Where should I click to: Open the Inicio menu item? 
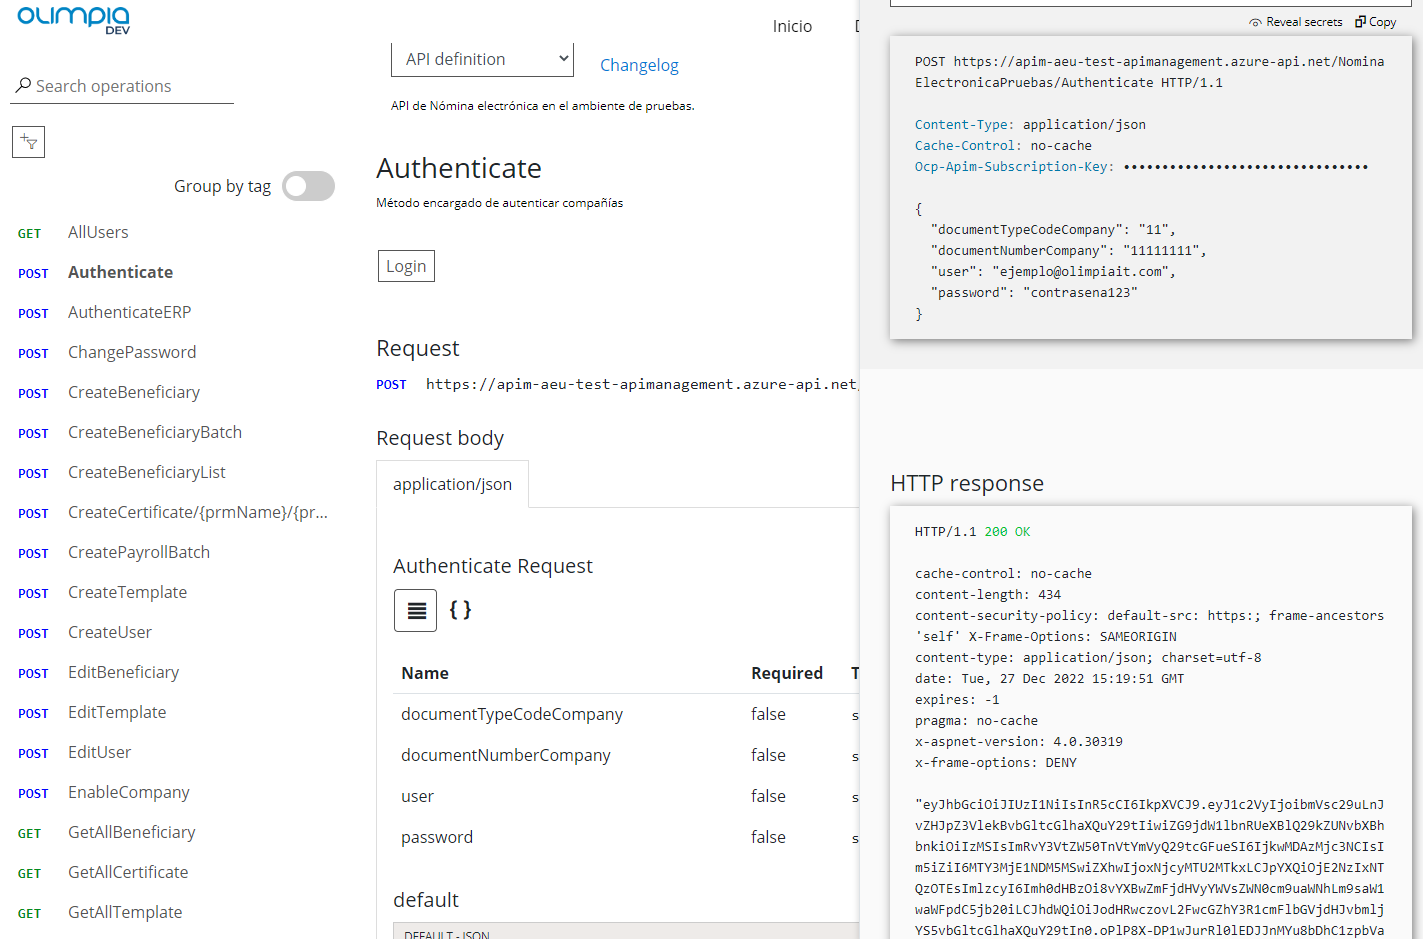click(x=792, y=26)
